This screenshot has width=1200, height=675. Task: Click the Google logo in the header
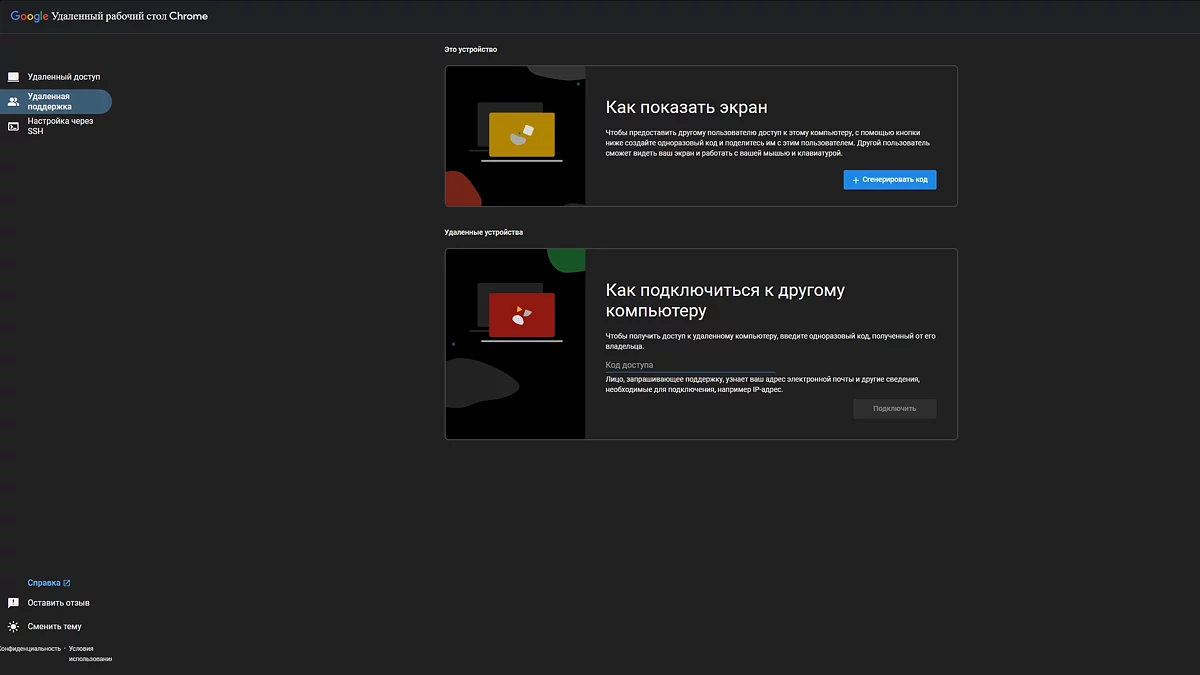29,16
